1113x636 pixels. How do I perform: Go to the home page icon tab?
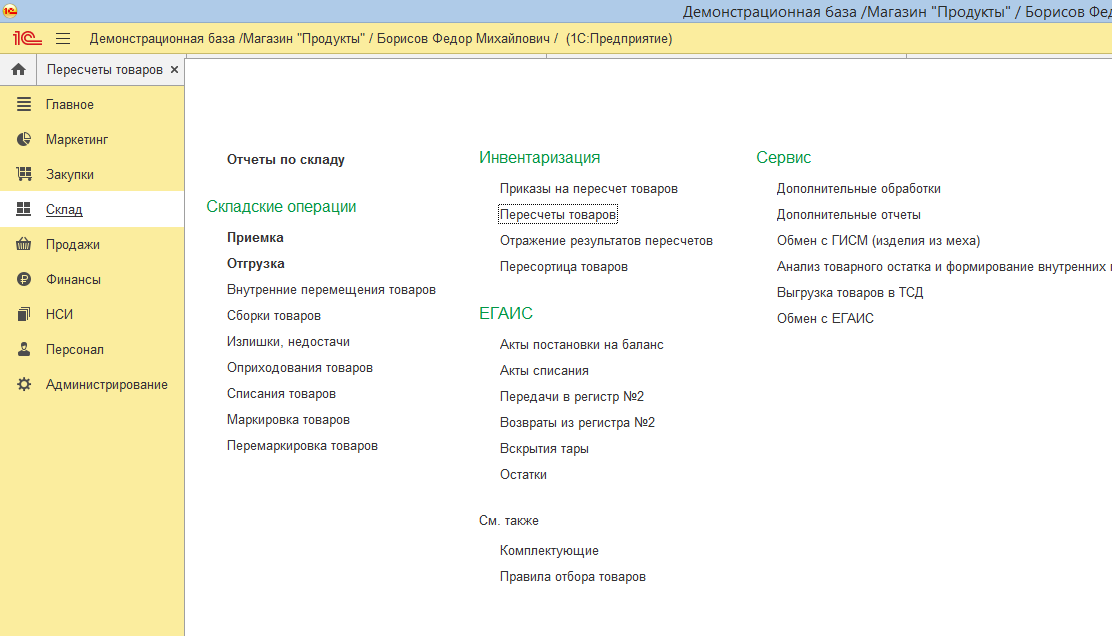18,70
